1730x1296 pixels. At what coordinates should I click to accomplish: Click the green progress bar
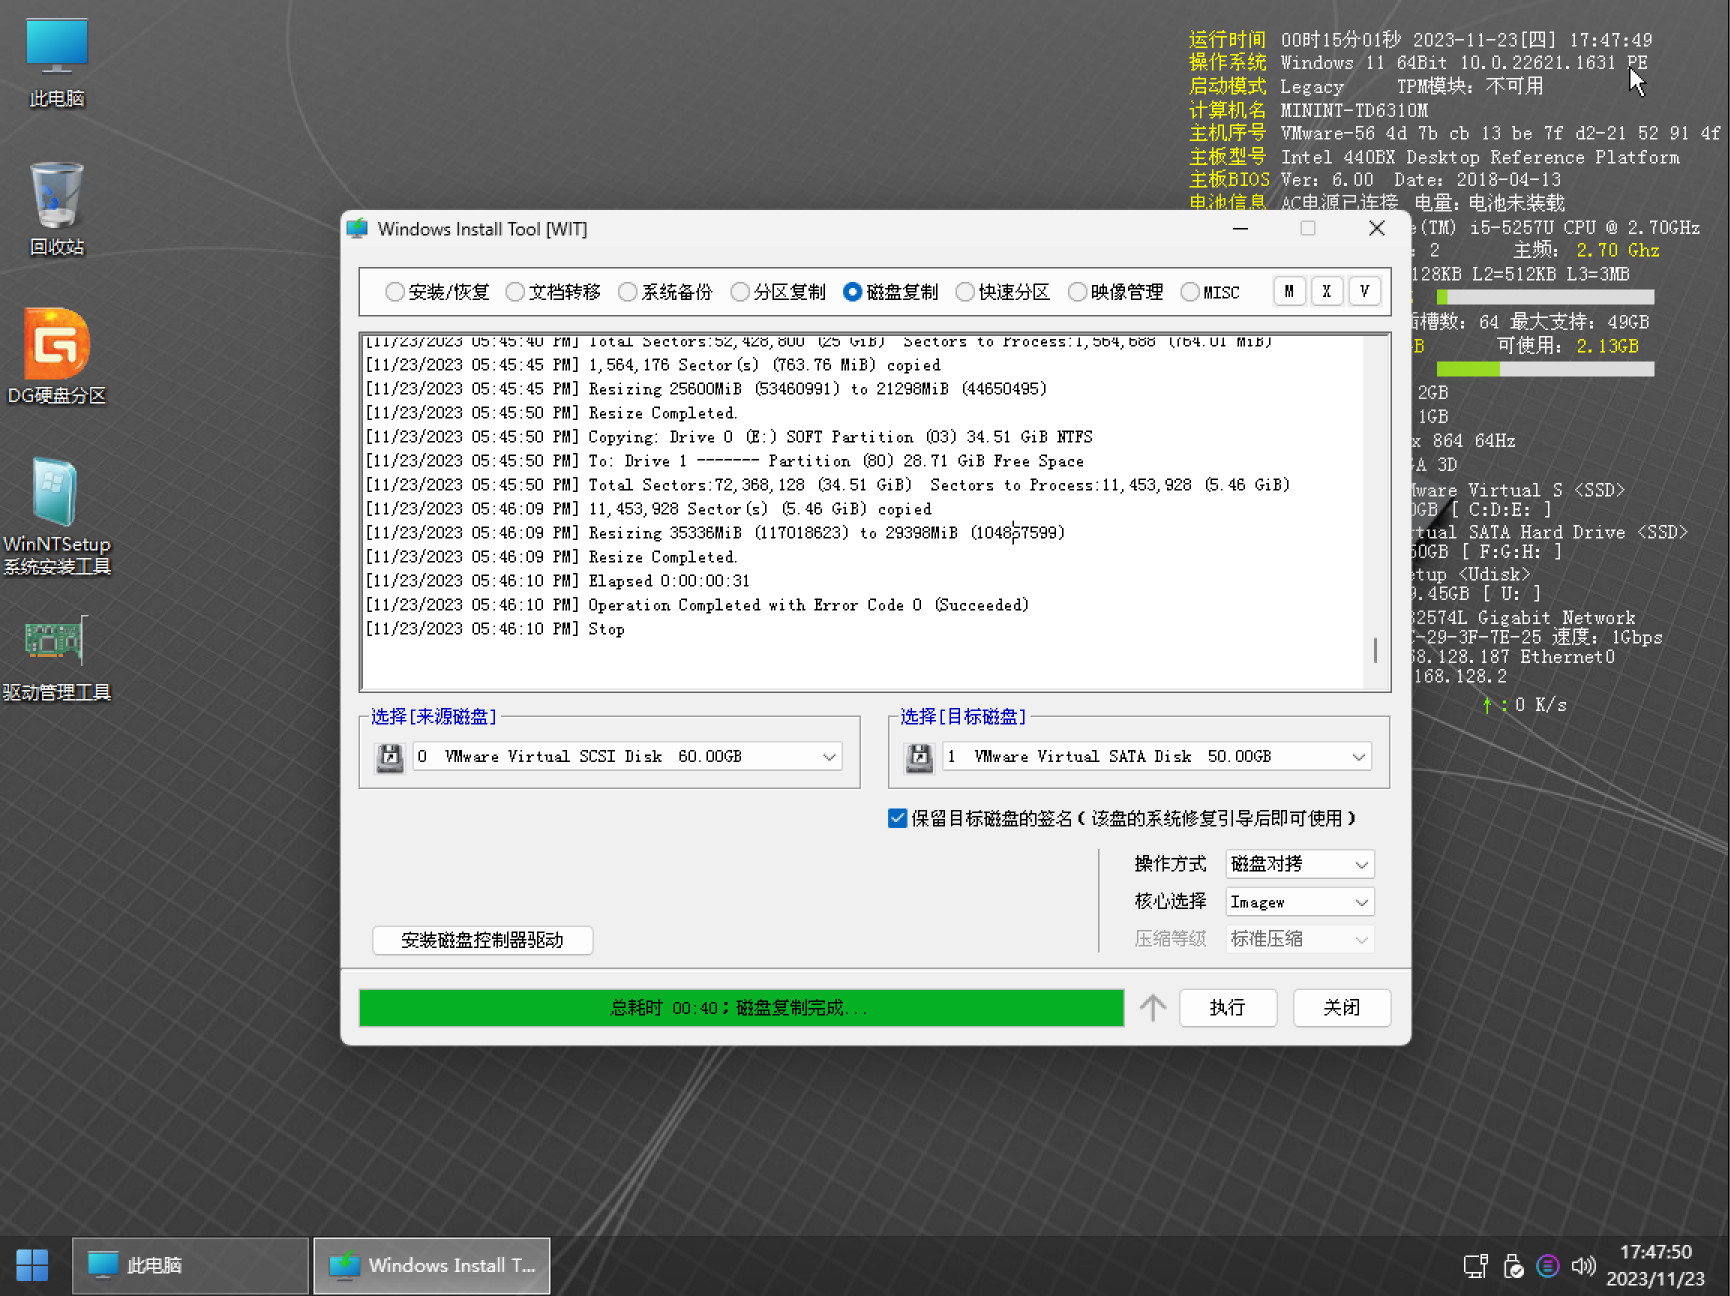(741, 1008)
